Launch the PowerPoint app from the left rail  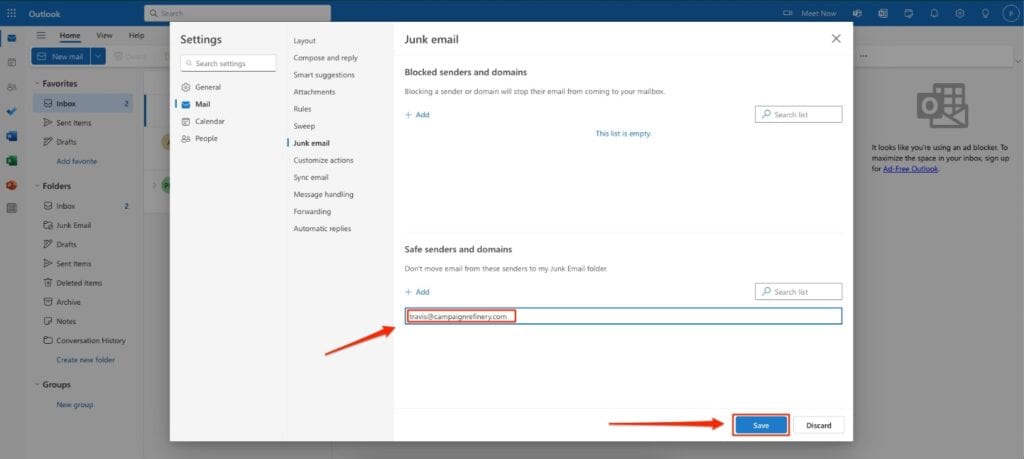[x=12, y=185]
